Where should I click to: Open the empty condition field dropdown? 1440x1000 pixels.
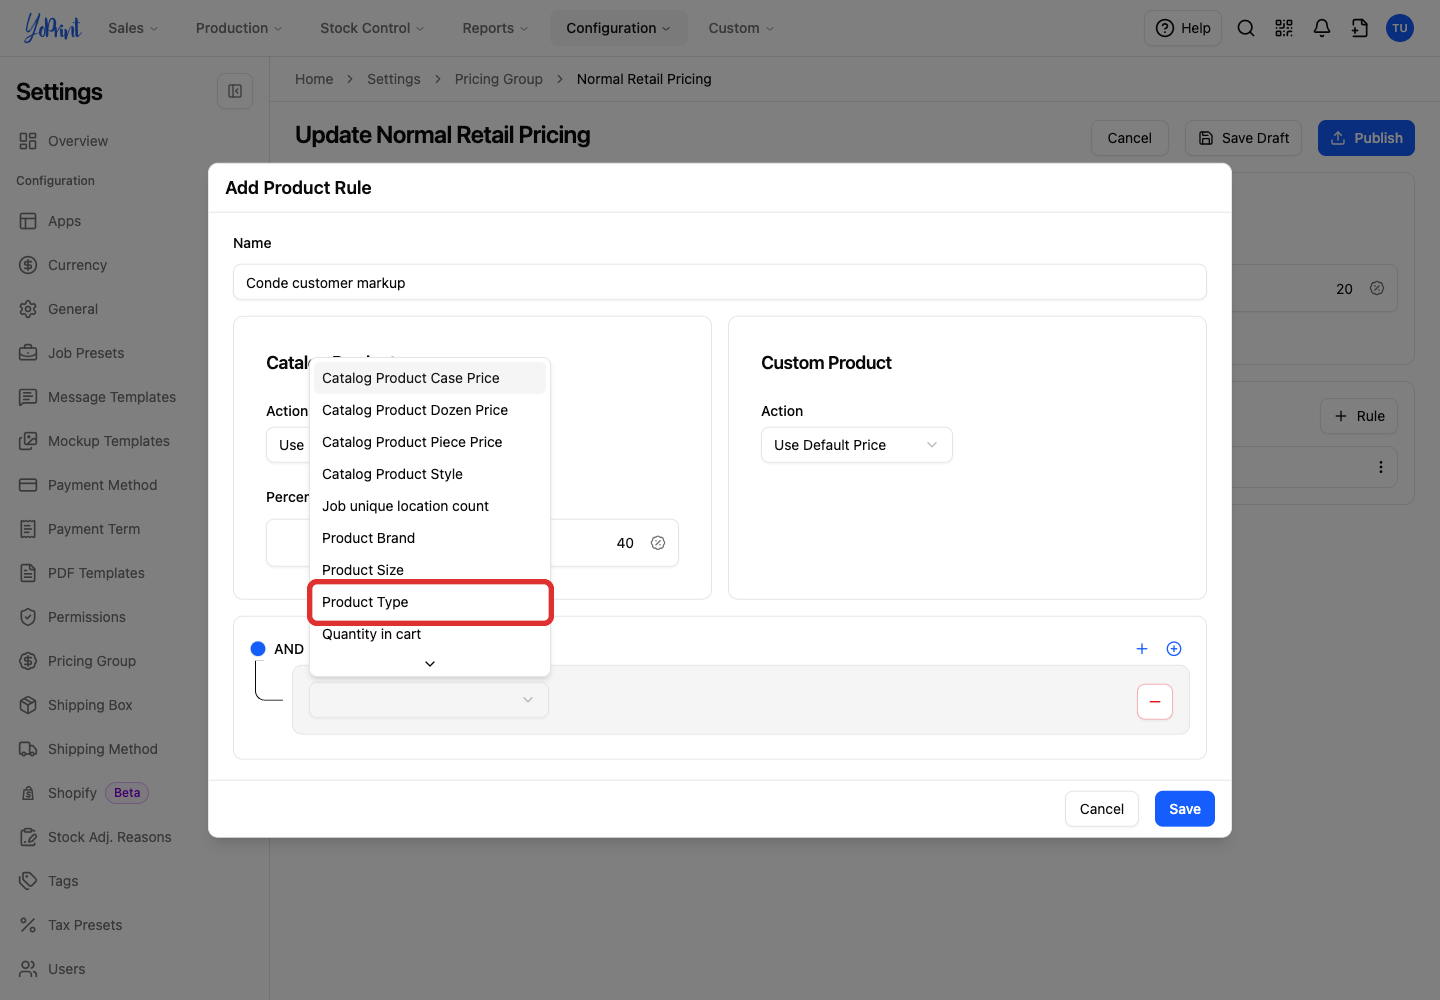pyautogui.click(x=429, y=700)
